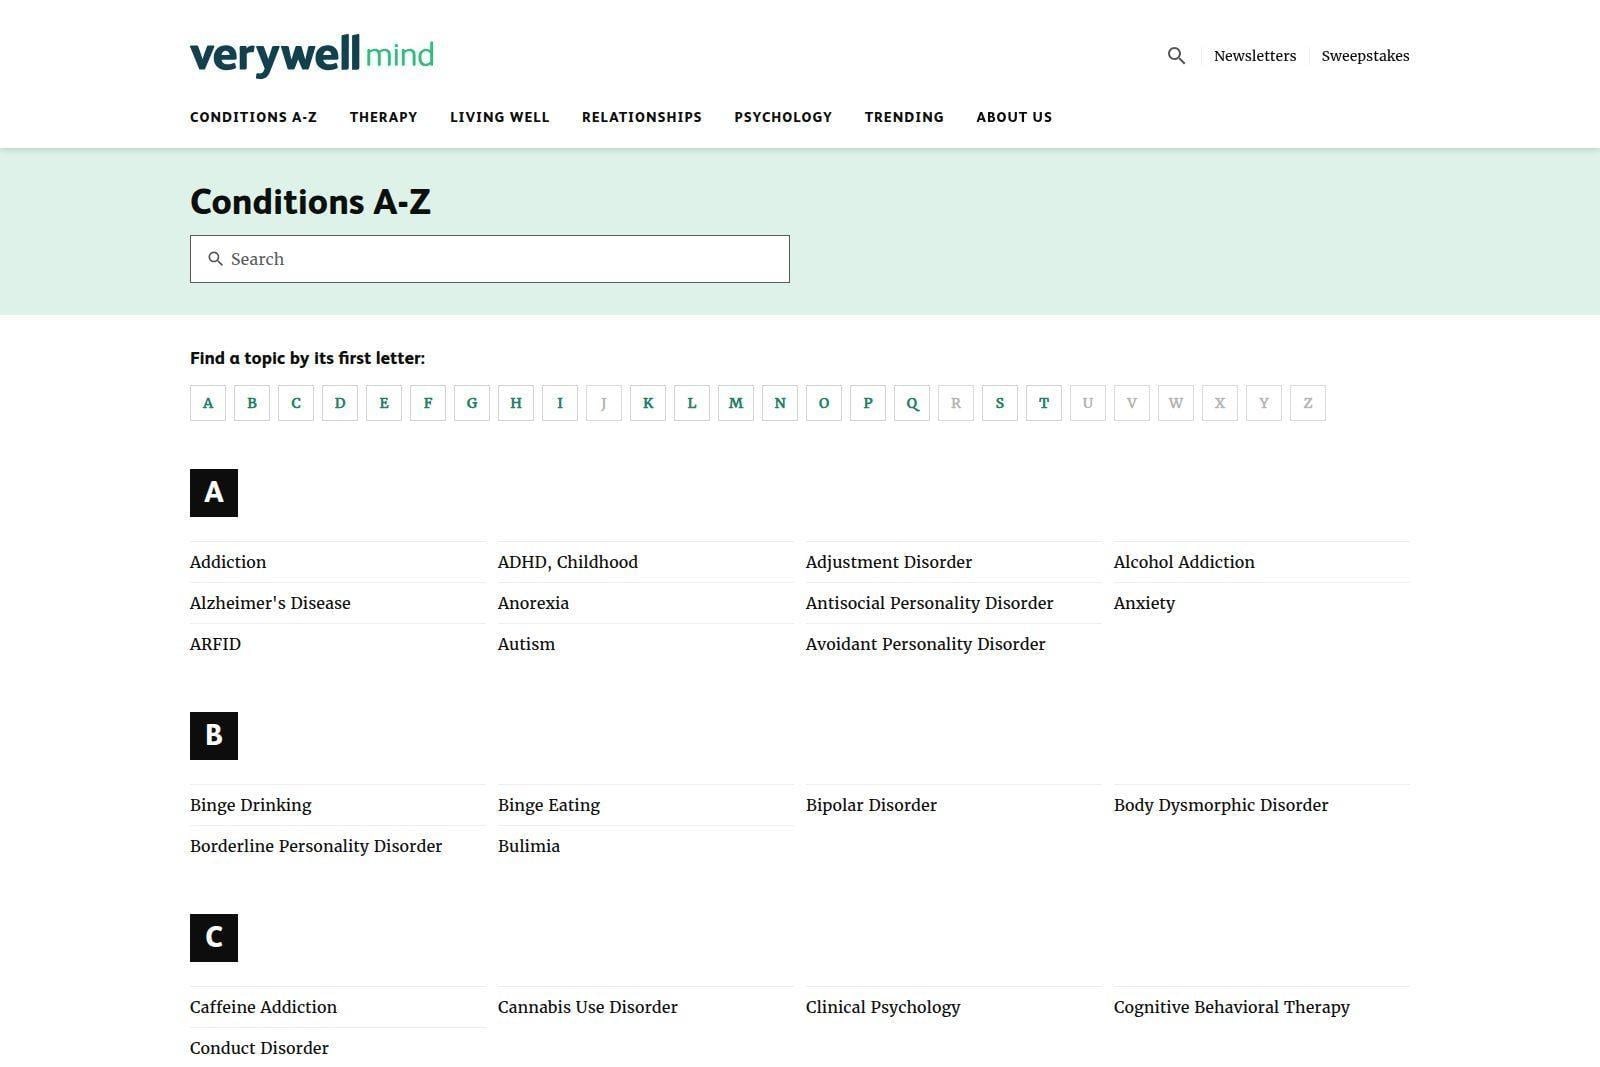Viewport: 1600px width, 1067px height.
Task: Jump to letter O topics
Action: 824,403
